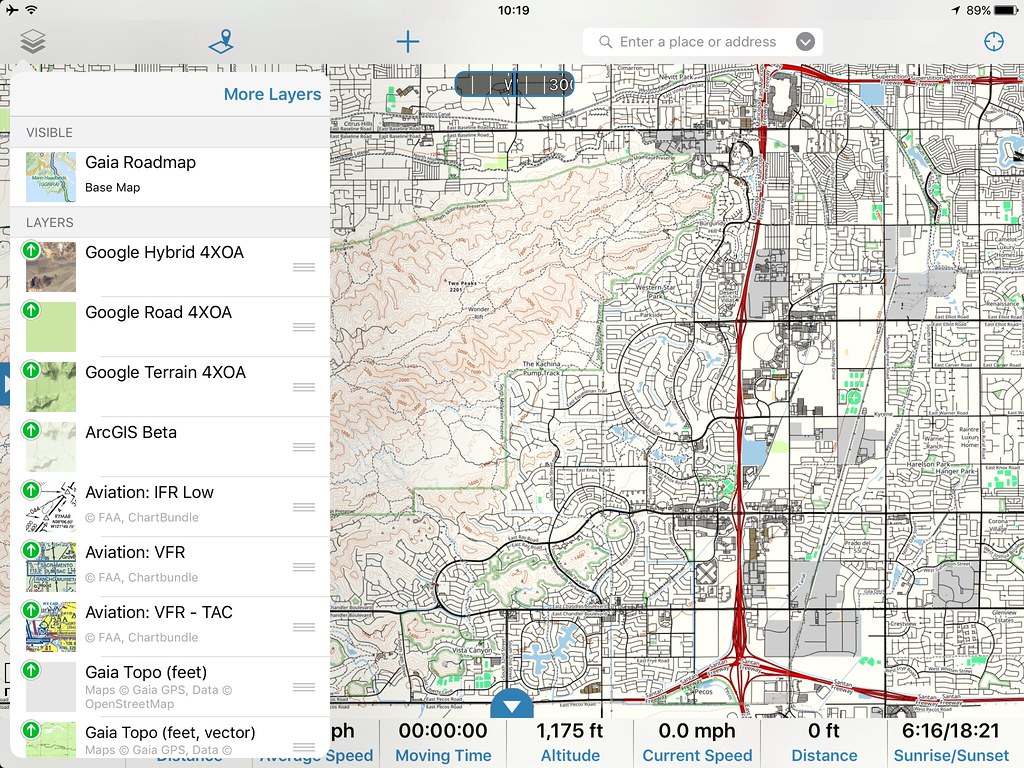Open the search field dropdown chevron
The width and height of the screenshot is (1024, 768).
click(806, 41)
